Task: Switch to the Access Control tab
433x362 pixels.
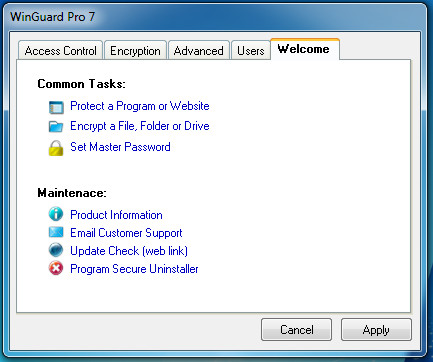Action: [x=60, y=50]
